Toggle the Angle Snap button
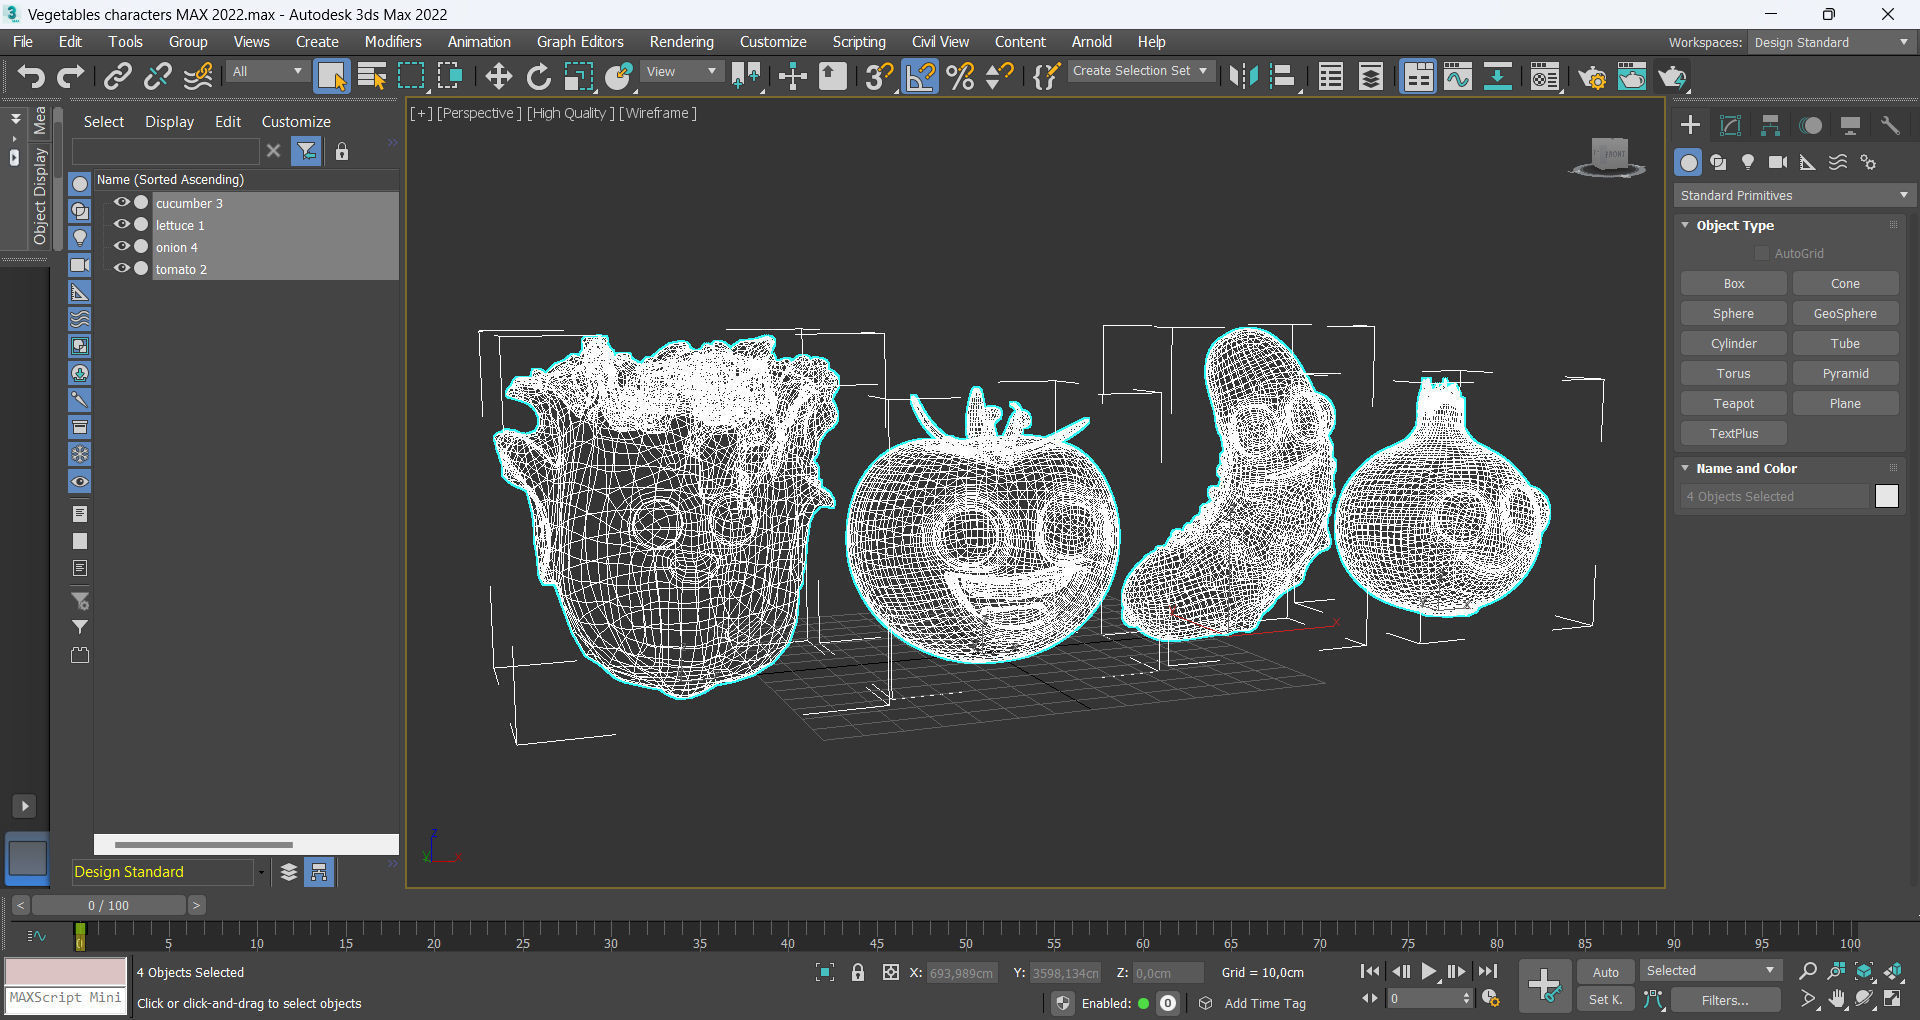 pos(920,76)
